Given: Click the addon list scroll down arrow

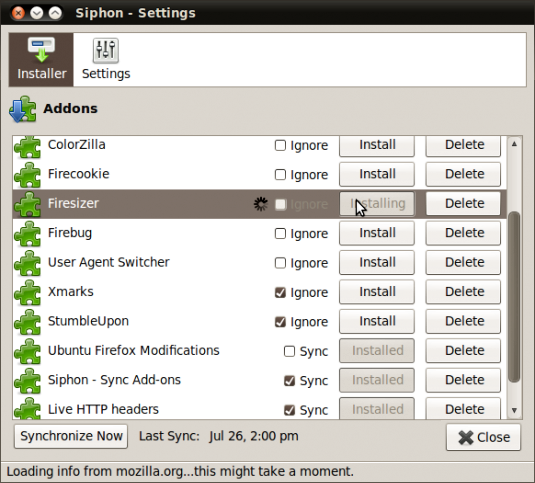Looking at the screenshot, I should coord(514,410).
